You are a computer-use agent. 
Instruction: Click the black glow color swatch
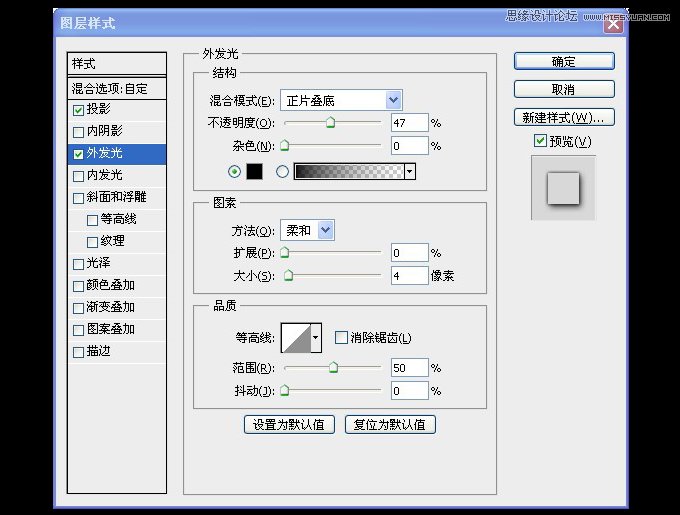pyautogui.click(x=254, y=172)
